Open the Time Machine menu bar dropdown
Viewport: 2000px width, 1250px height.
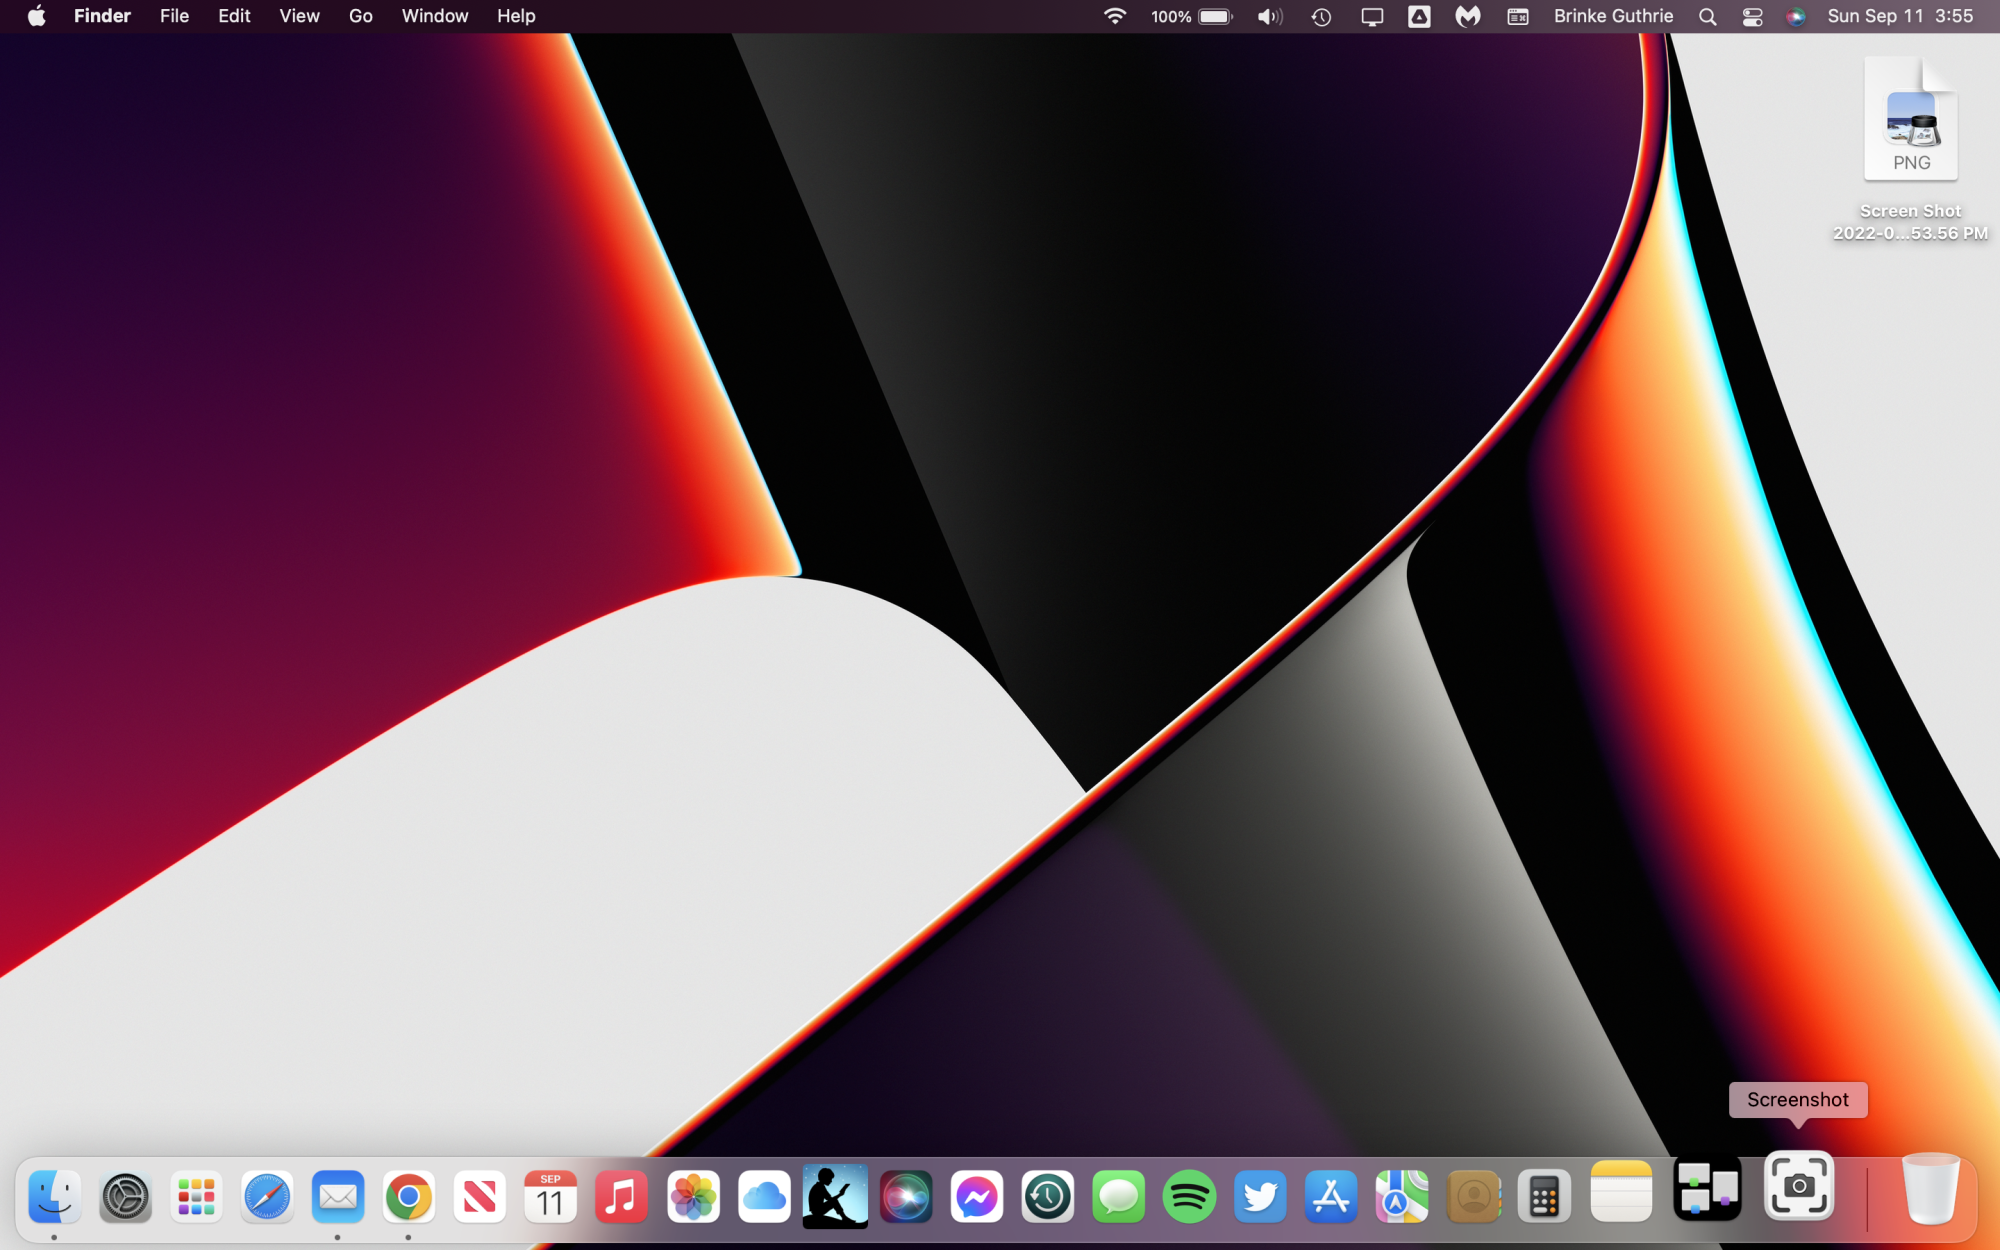[x=1321, y=17]
